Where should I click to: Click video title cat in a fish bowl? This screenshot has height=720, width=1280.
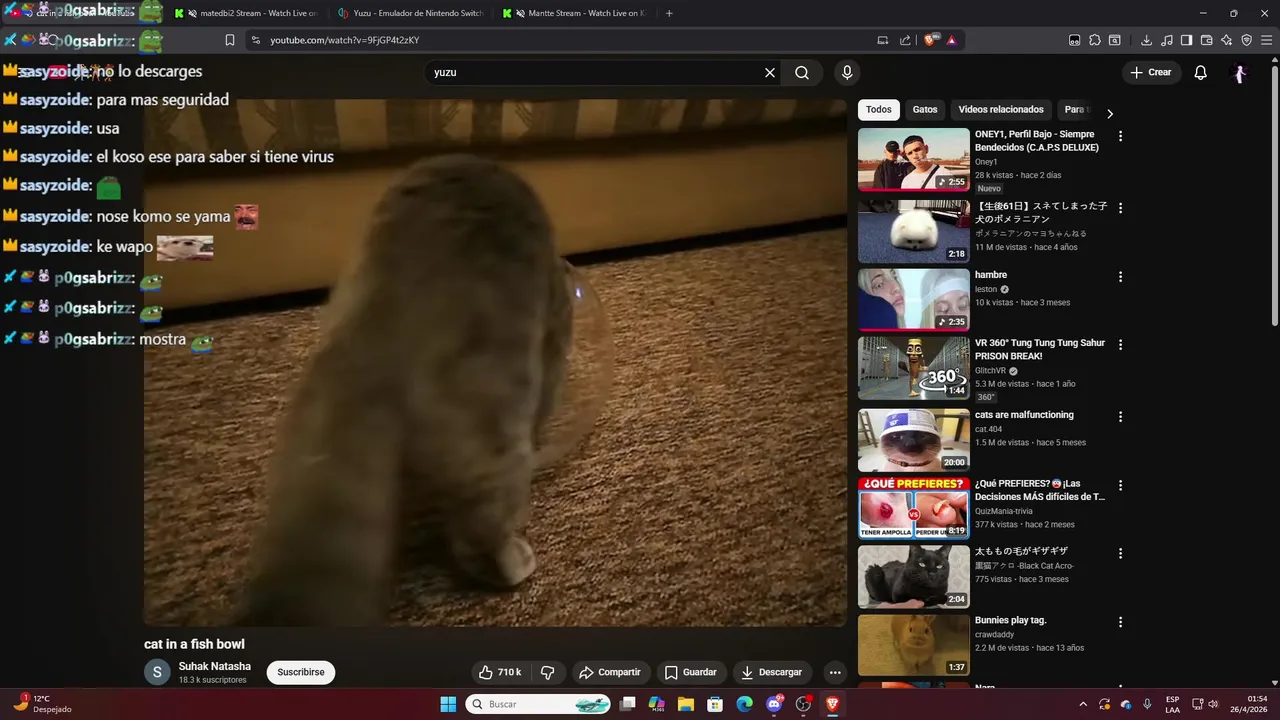[x=194, y=644]
